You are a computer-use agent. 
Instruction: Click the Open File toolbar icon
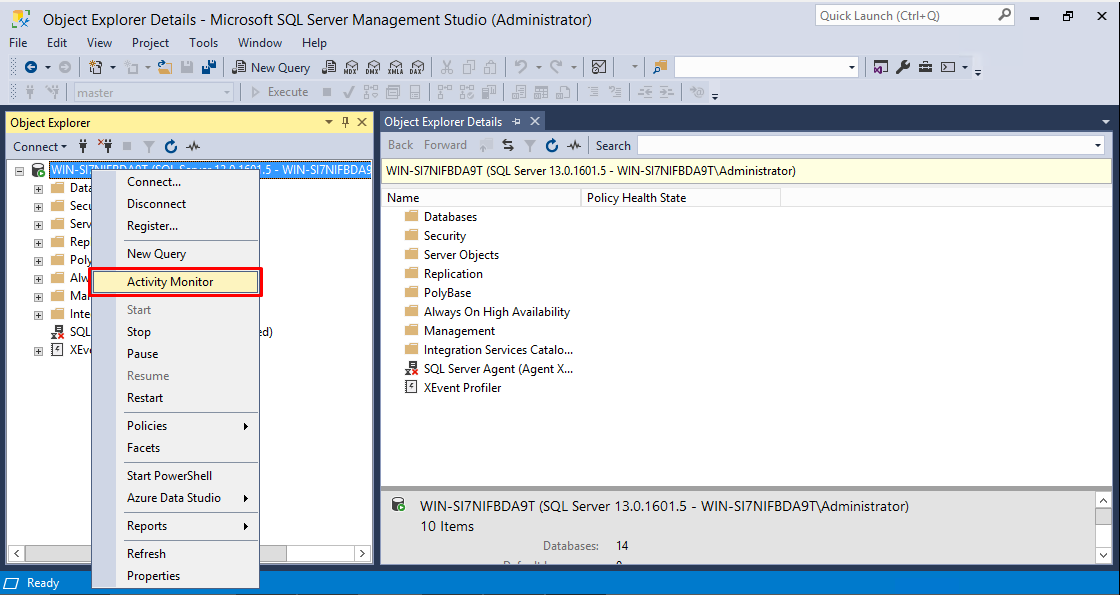click(x=164, y=67)
